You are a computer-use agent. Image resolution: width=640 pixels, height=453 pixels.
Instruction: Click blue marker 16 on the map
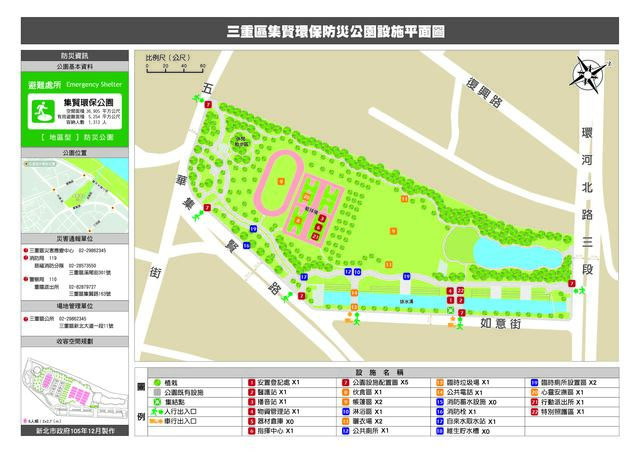(247, 245)
